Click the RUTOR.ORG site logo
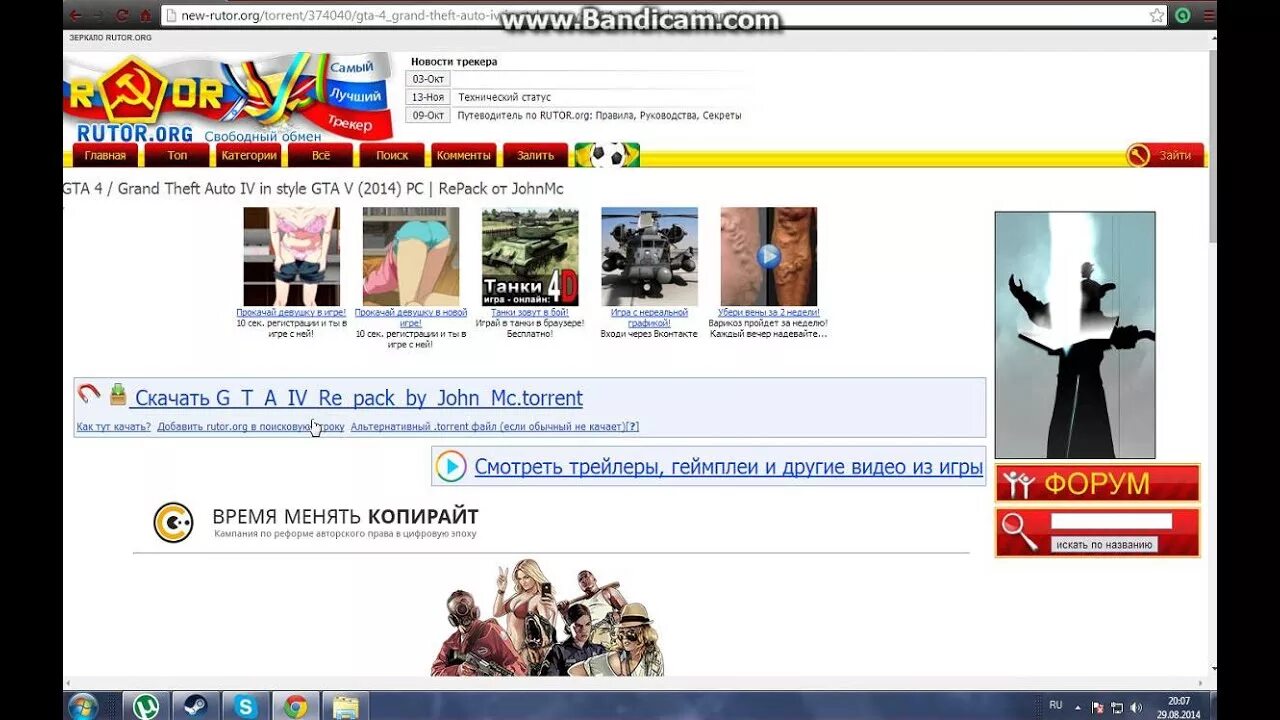1280x720 pixels. (230, 98)
